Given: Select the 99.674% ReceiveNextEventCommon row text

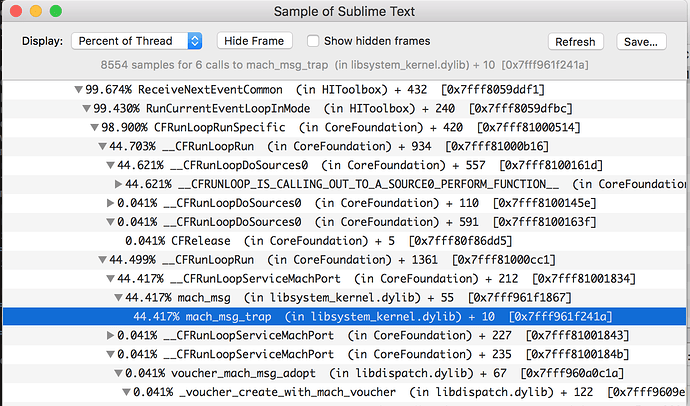Looking at the screenshot, I should click(315, 90).
